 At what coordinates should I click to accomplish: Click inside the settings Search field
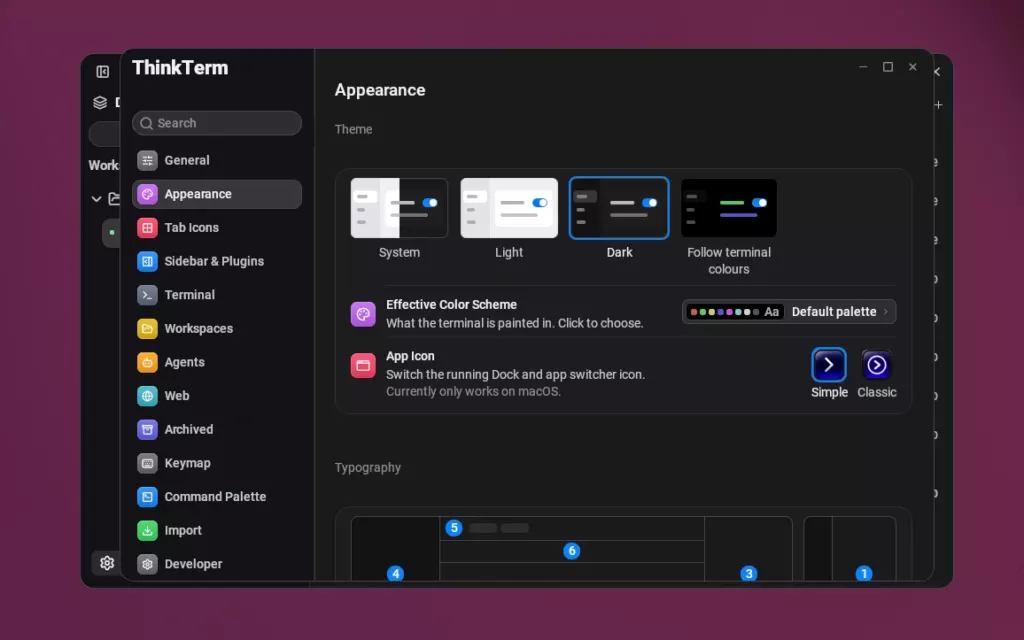pyautogui.click(x=217, y=123)
